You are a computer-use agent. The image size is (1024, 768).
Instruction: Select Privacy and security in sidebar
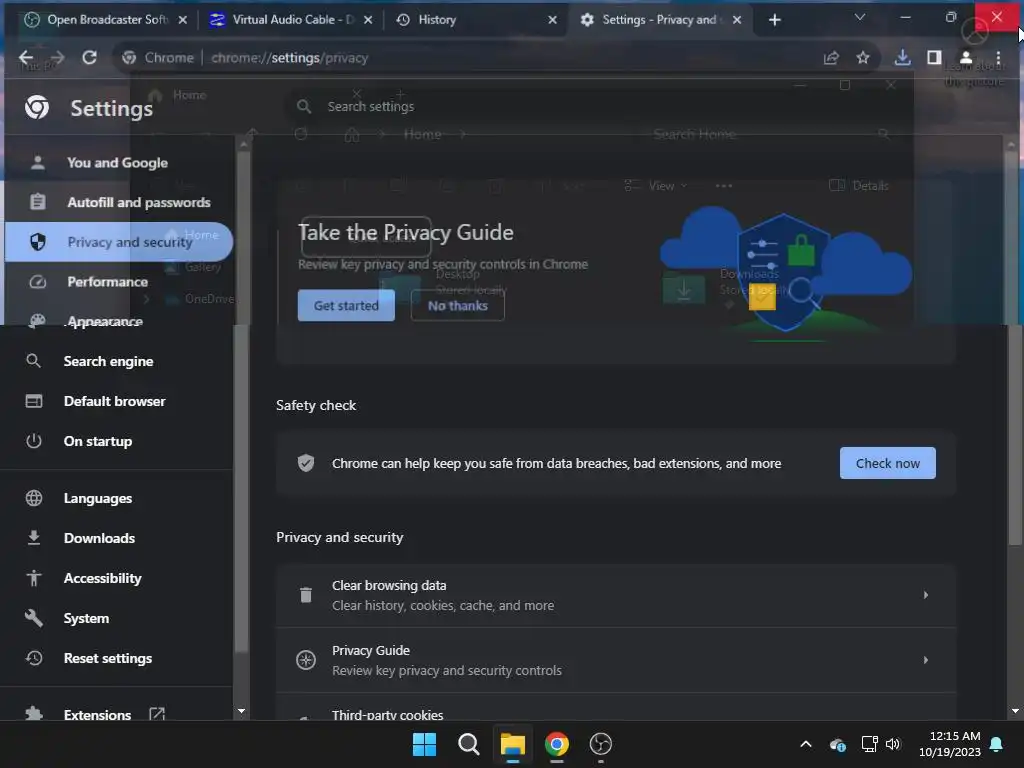(118, 242)
